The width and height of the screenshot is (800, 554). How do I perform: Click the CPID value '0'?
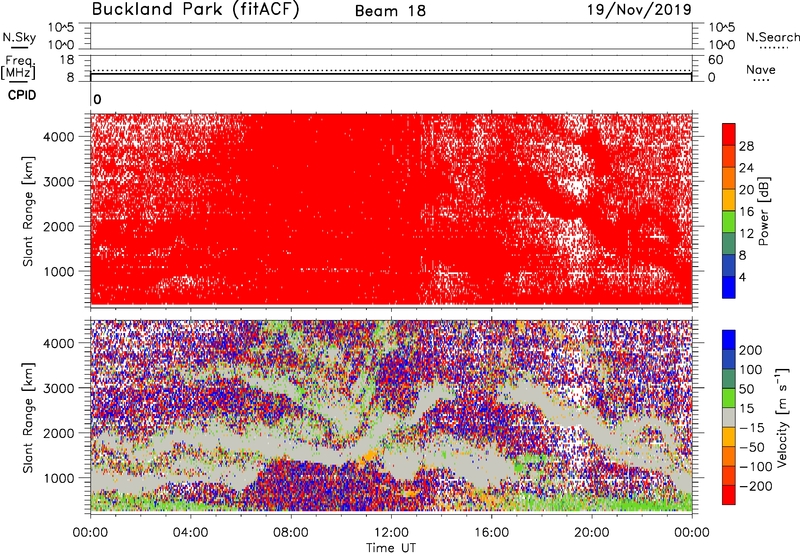pyautogui.click(x=97, y=99)
